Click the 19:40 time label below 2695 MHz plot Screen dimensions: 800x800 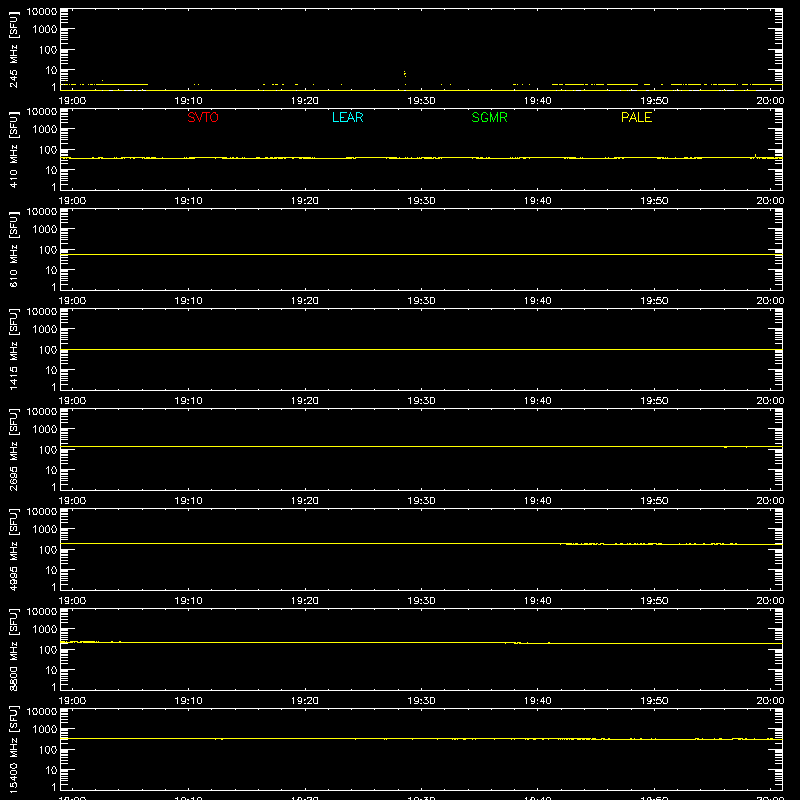[x=538, y=501]
